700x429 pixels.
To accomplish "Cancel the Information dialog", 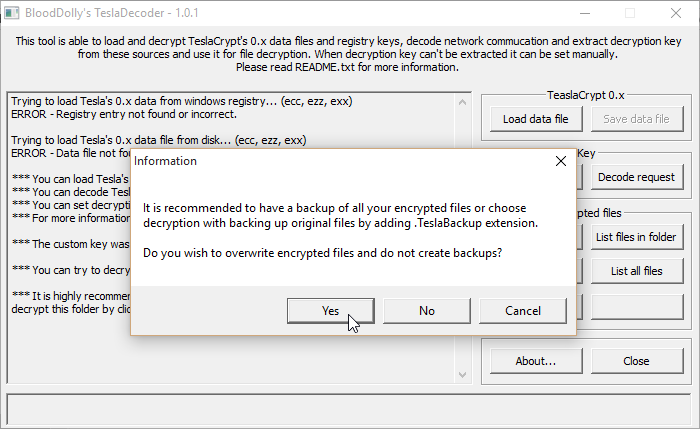I will coord(522,310).
